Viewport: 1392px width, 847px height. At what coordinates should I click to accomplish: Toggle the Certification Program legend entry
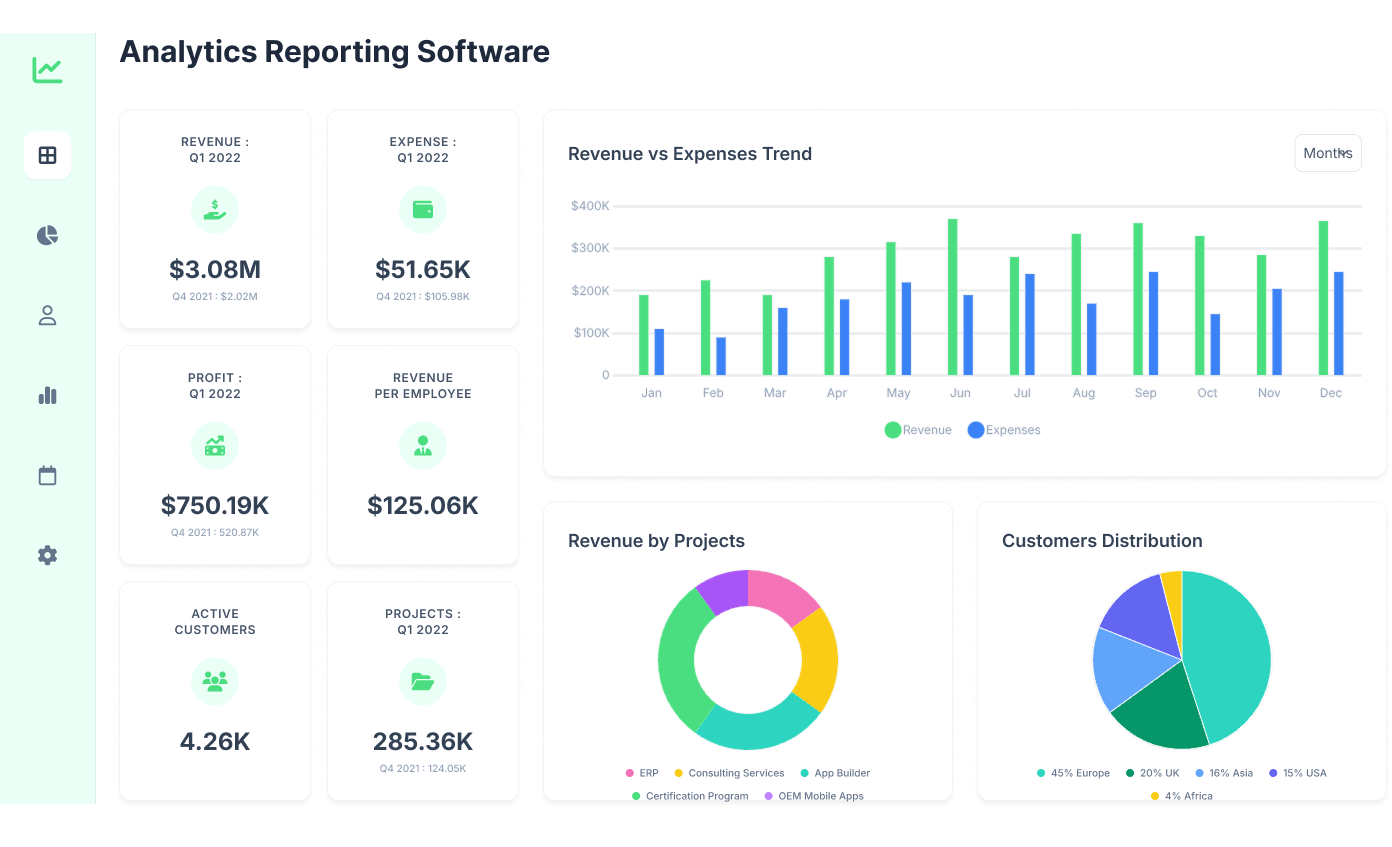tap(690, 796)
